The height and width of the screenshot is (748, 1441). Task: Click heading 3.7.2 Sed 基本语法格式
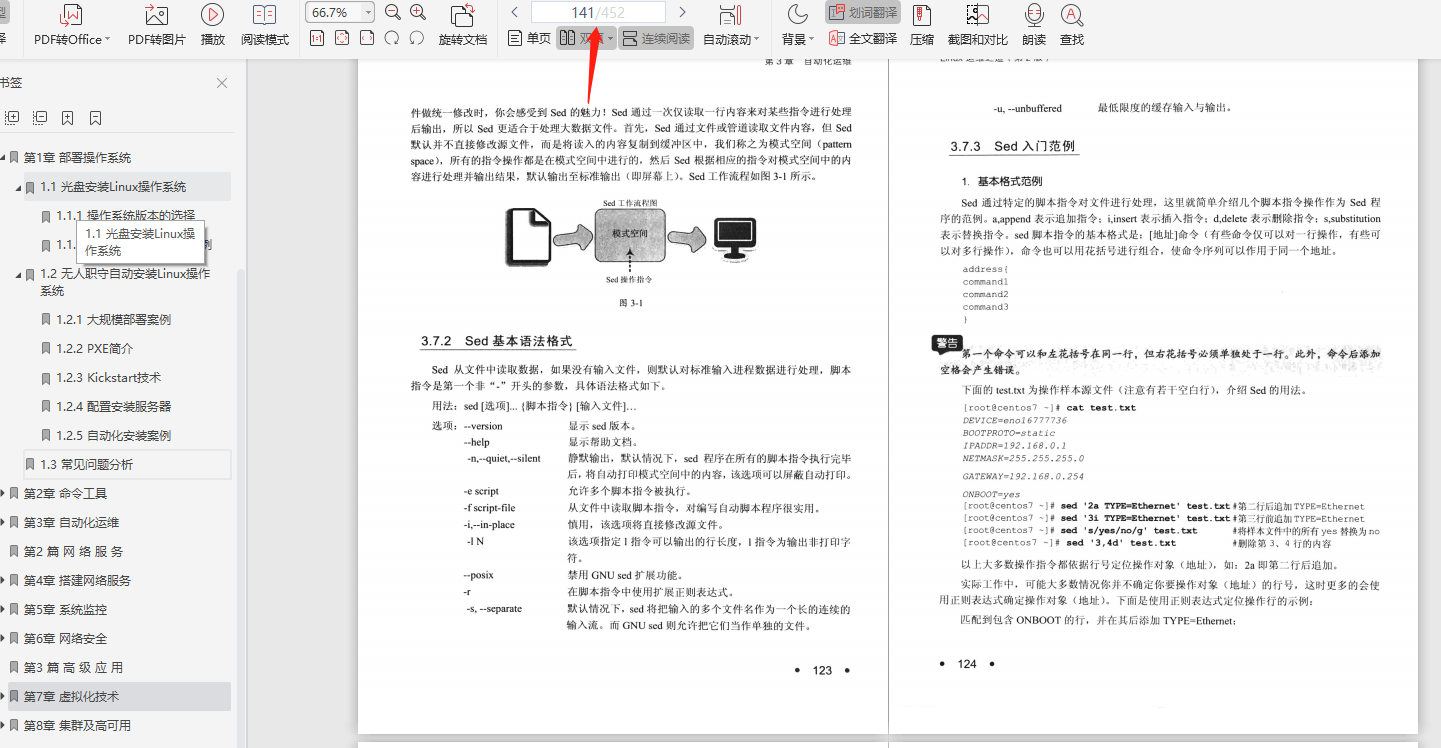[x=497, y=341]
